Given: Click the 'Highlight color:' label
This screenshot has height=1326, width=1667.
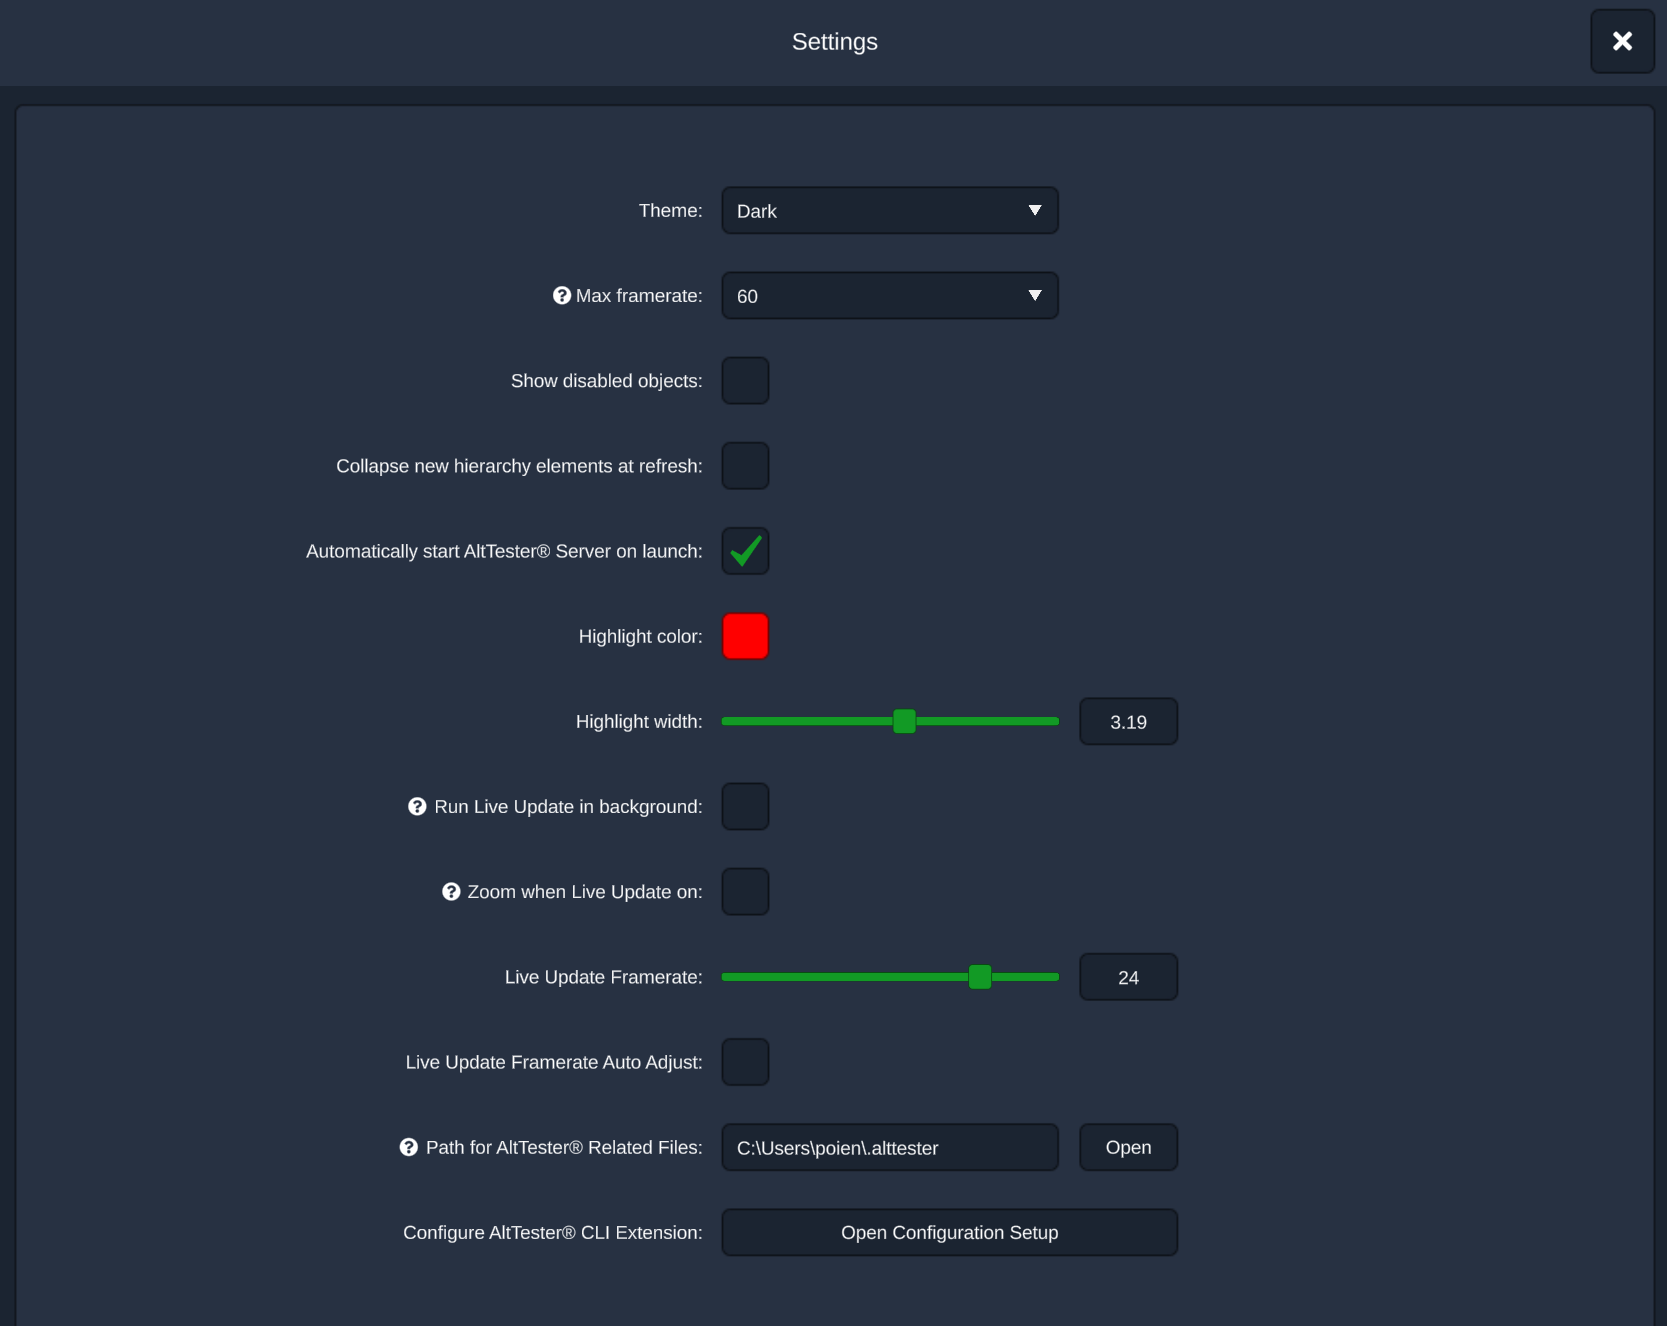Looking at the screenshot, I should tap(641, 637).
